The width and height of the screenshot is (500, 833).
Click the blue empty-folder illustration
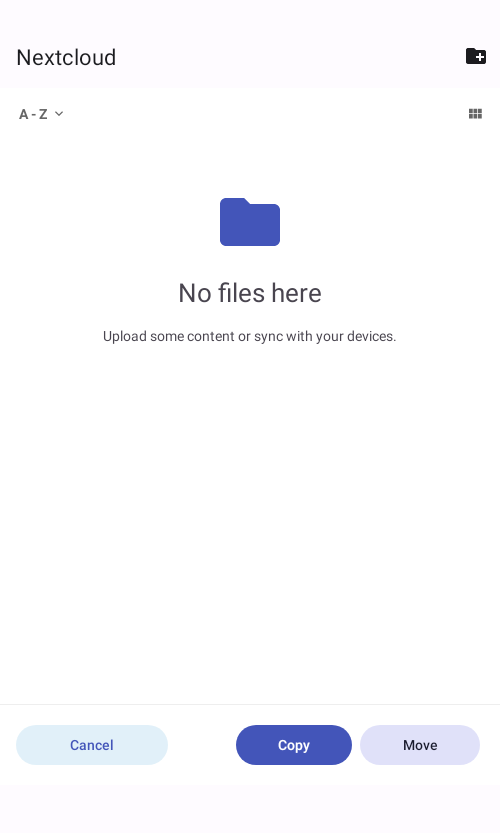250,222
